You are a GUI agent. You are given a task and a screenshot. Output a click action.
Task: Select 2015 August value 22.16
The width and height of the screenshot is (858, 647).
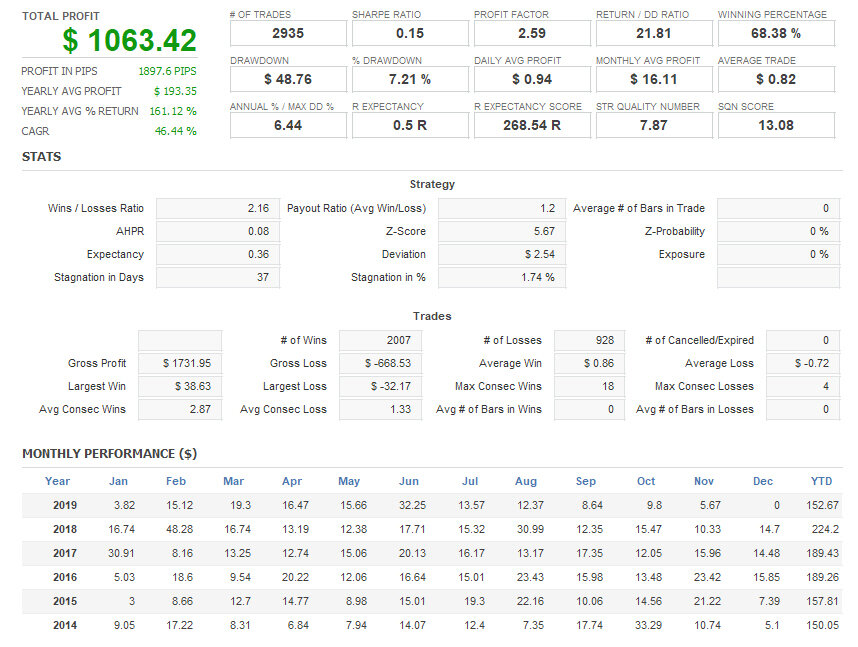pos(530,601)
